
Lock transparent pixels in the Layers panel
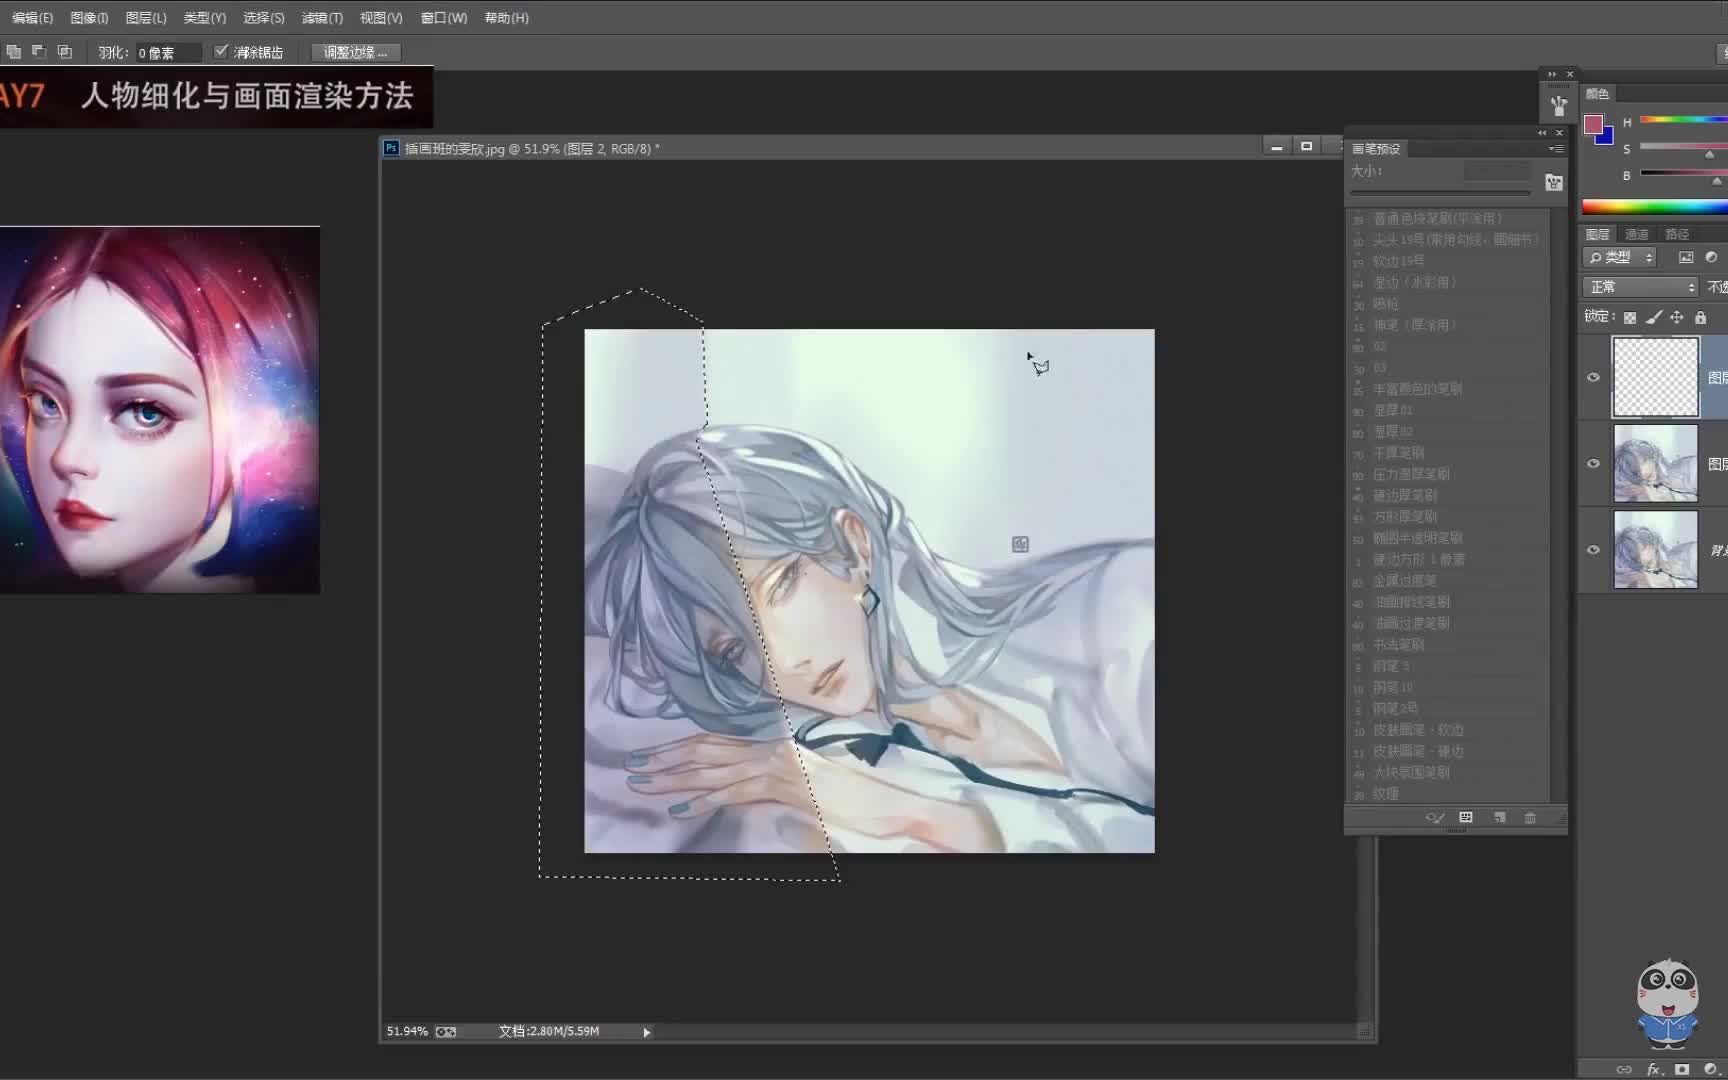[1630, 317]
